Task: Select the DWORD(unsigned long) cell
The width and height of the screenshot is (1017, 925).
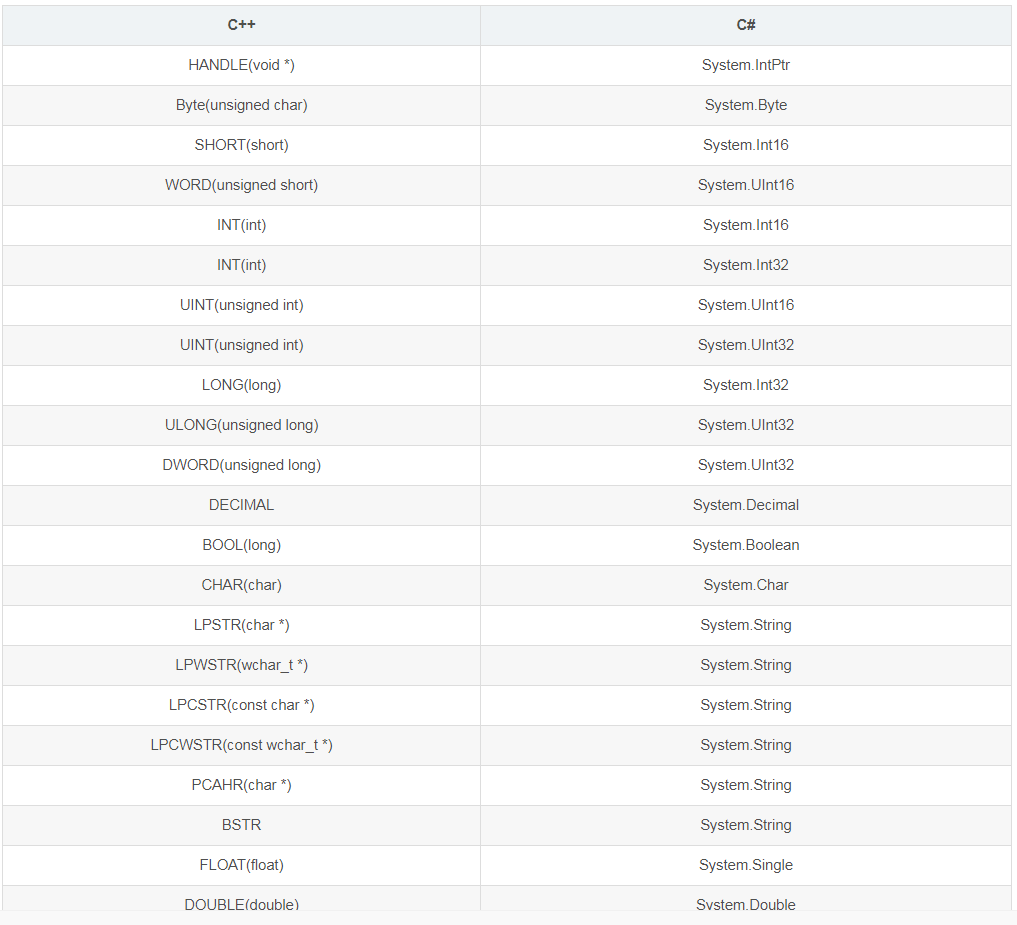Action: pos(241,465)
